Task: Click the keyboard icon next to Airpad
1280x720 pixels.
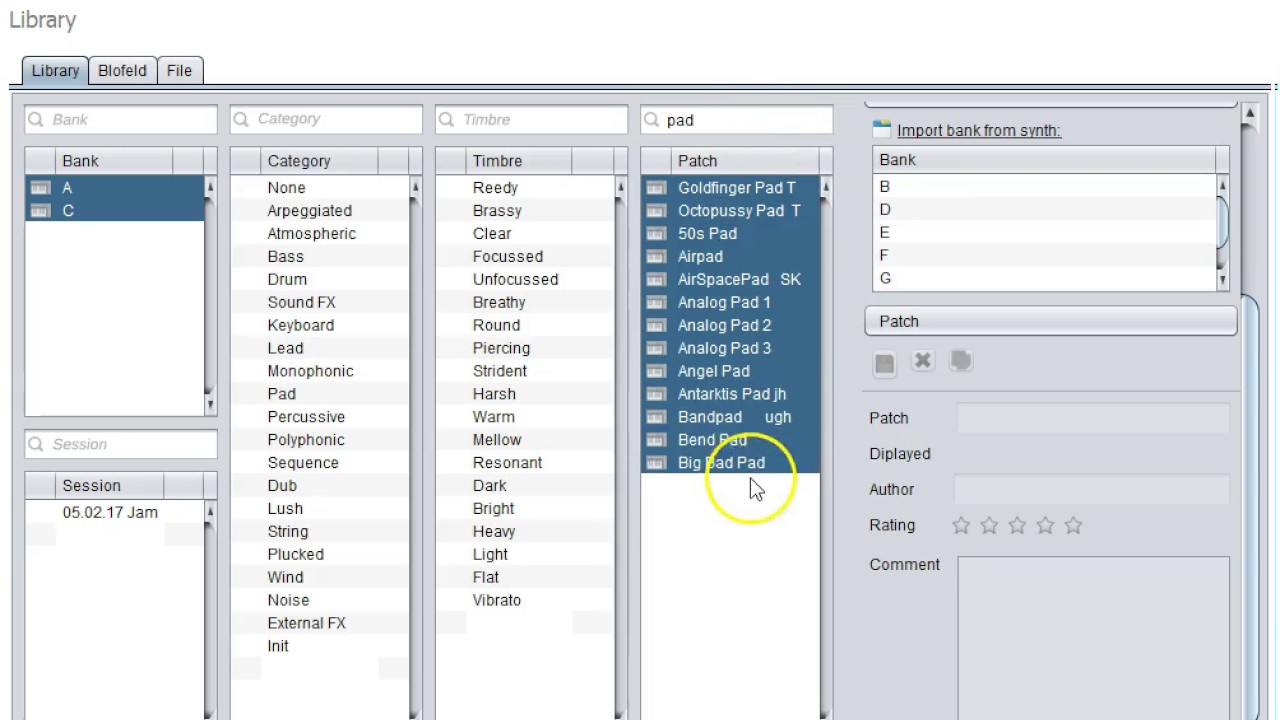Action: tap(656, 257)
